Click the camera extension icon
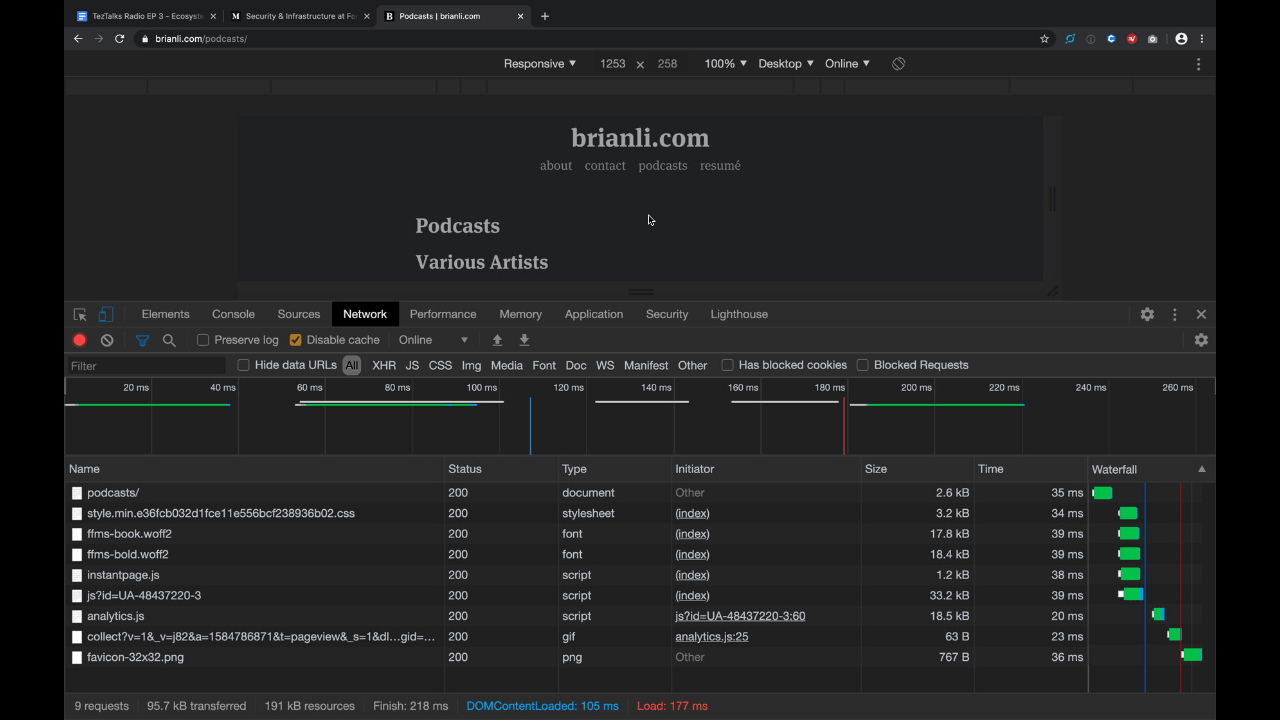The image size is (1280, 720). coord(1153,39)
